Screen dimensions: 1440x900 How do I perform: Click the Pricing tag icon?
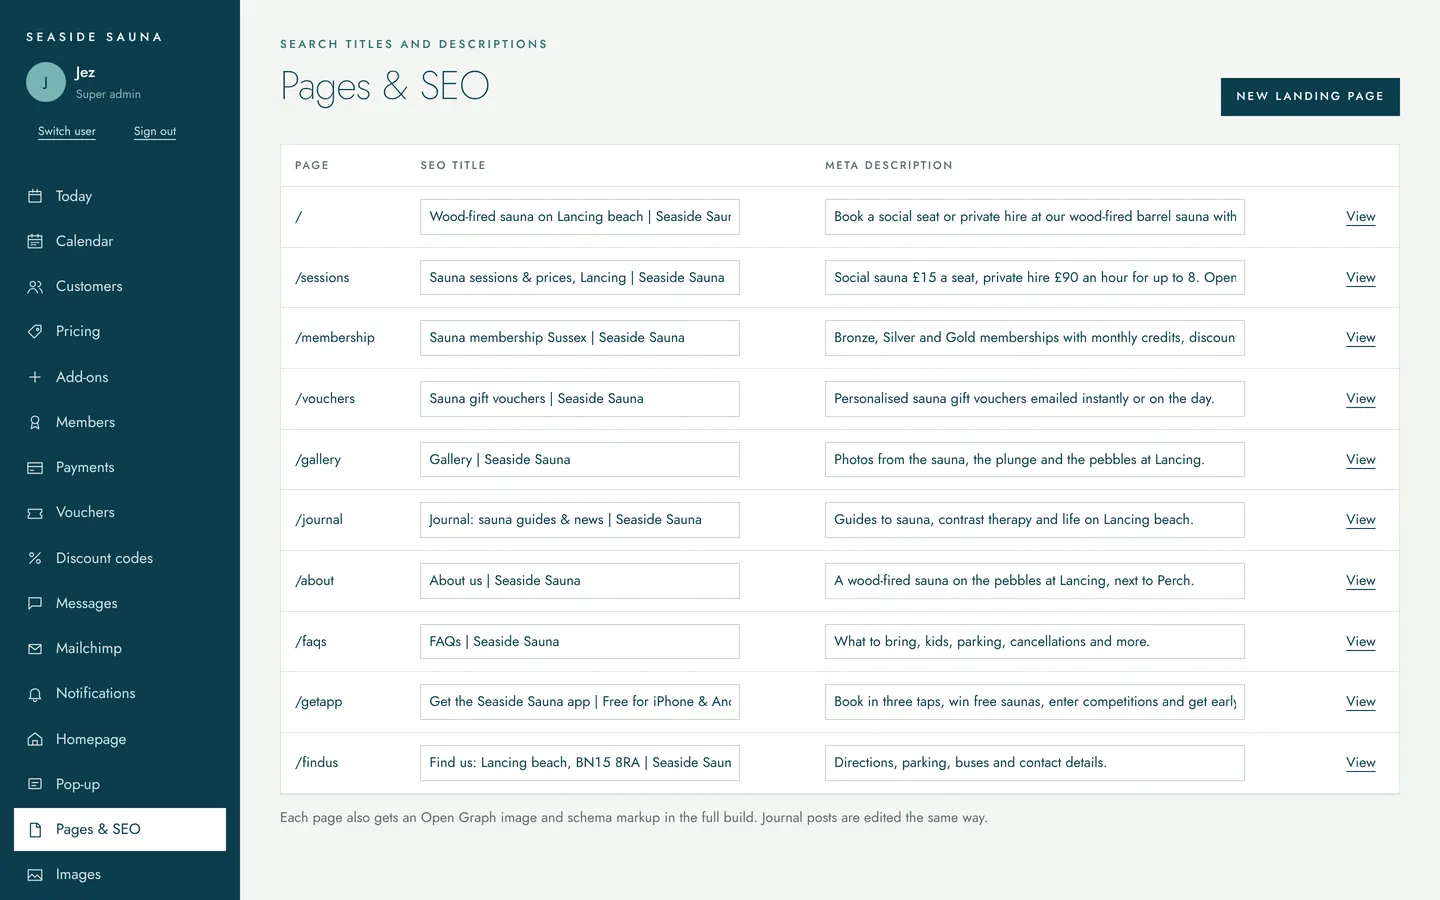click(35, 331)
